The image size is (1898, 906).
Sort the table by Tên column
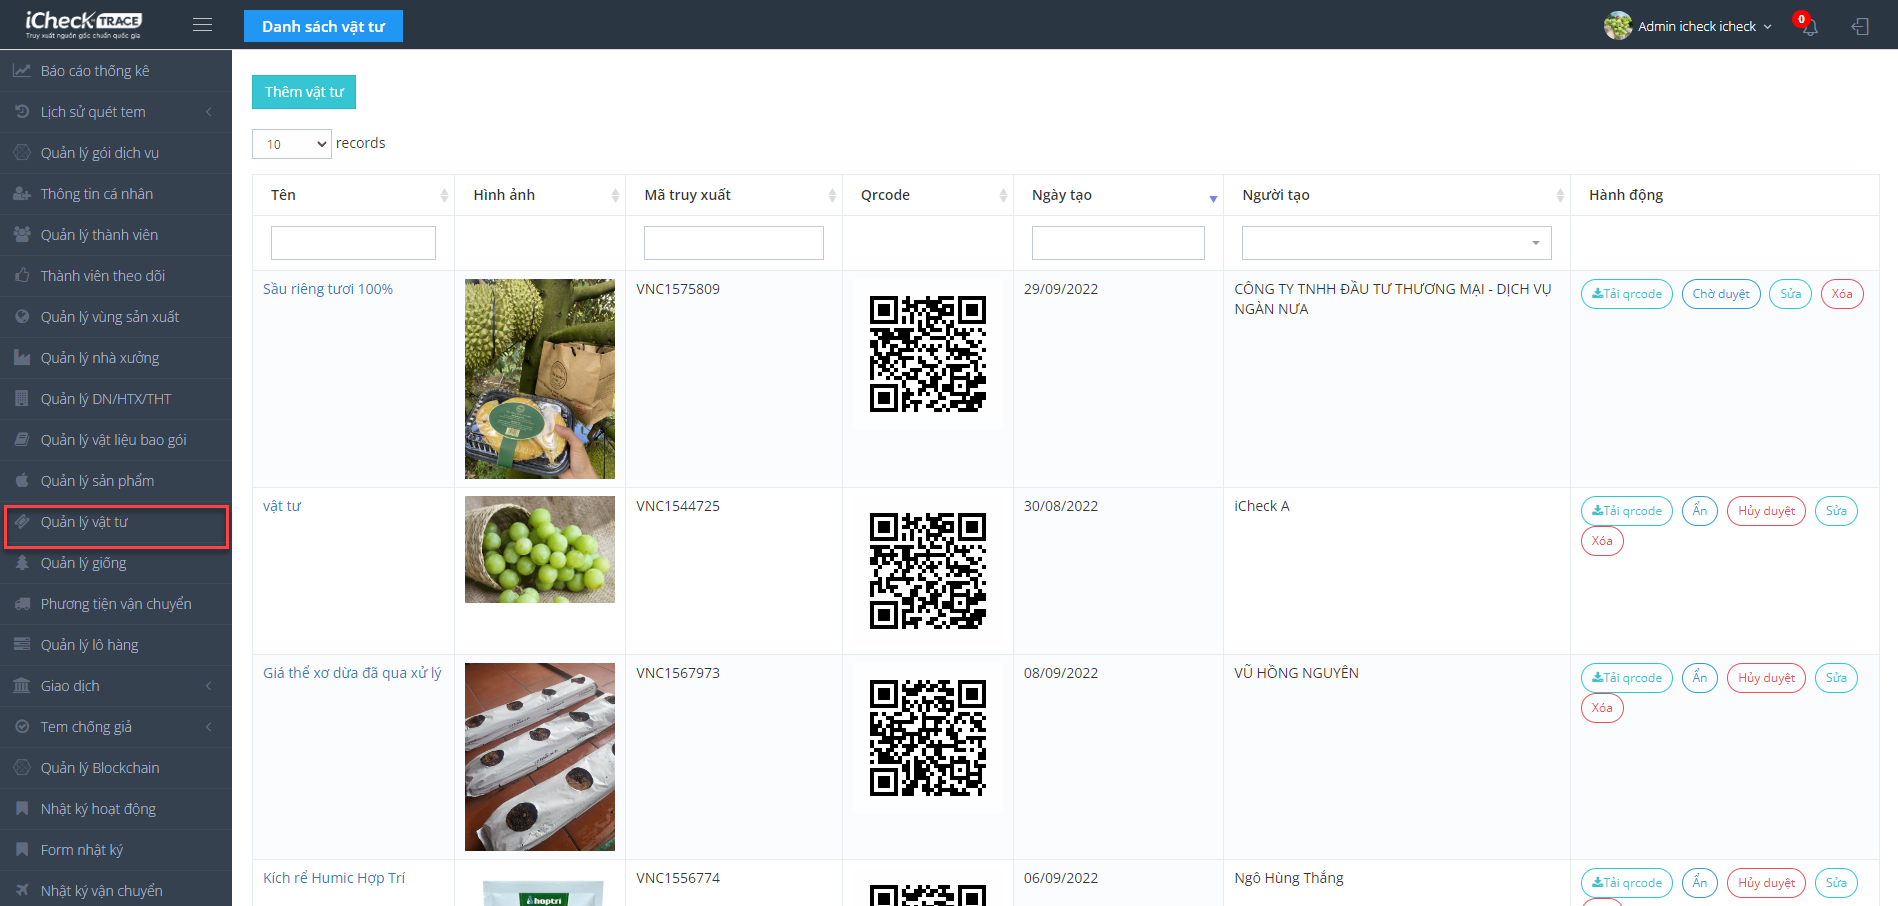pos(353,195)
